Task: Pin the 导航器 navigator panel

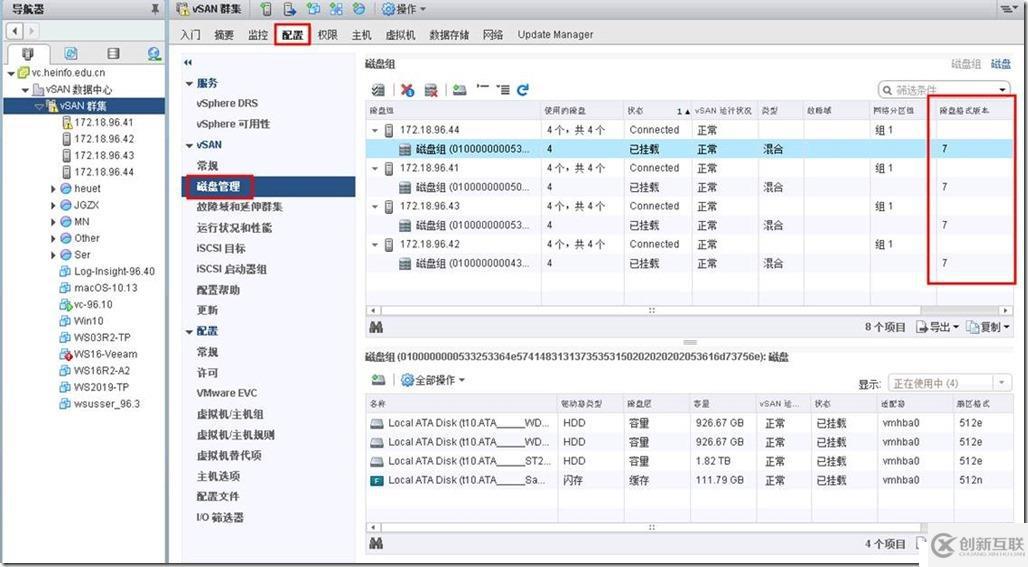Action: 155,9
